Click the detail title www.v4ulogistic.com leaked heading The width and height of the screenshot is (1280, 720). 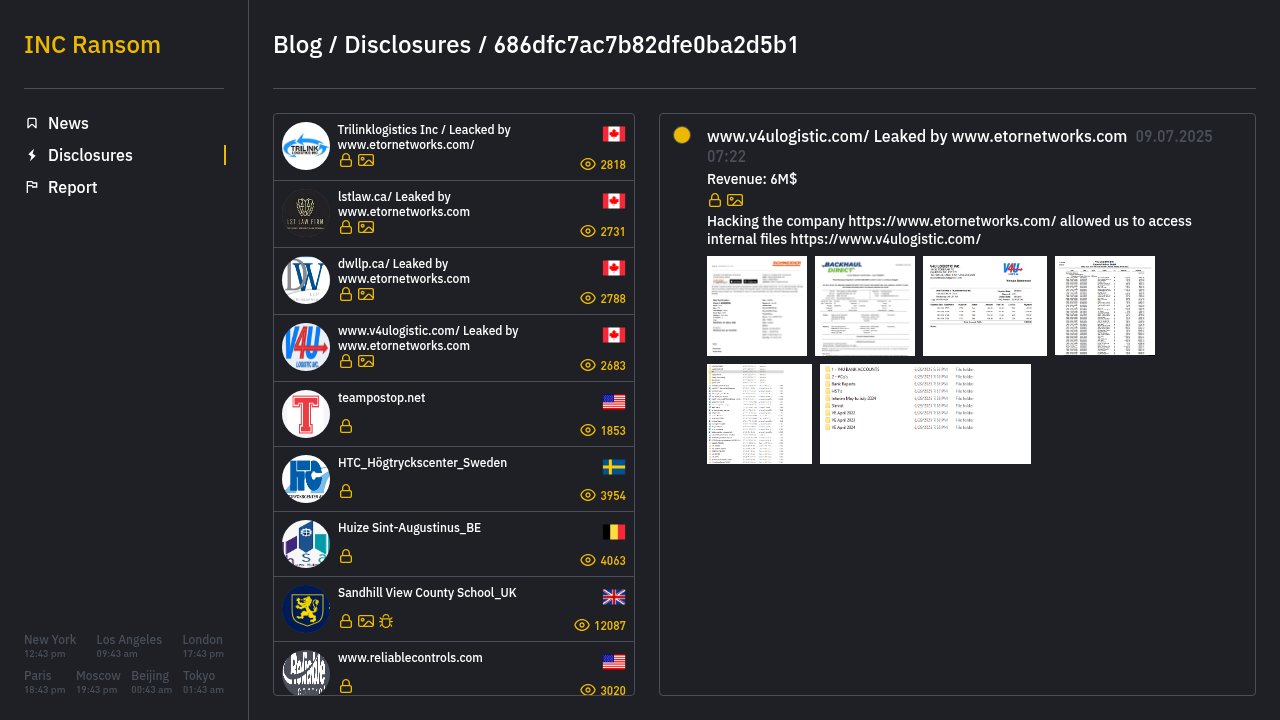point(917,136)
